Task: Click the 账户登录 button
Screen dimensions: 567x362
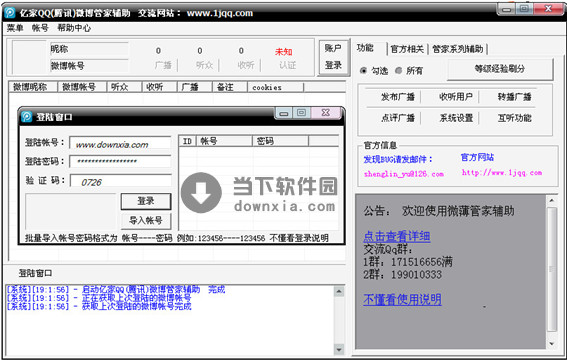Action: (x=333, y=57)
